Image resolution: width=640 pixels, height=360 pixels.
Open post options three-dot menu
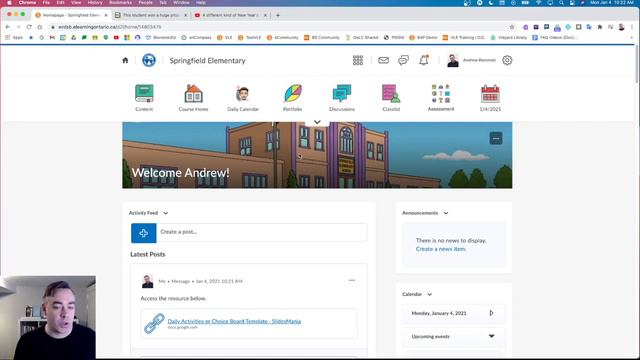(x=352, y=280)
